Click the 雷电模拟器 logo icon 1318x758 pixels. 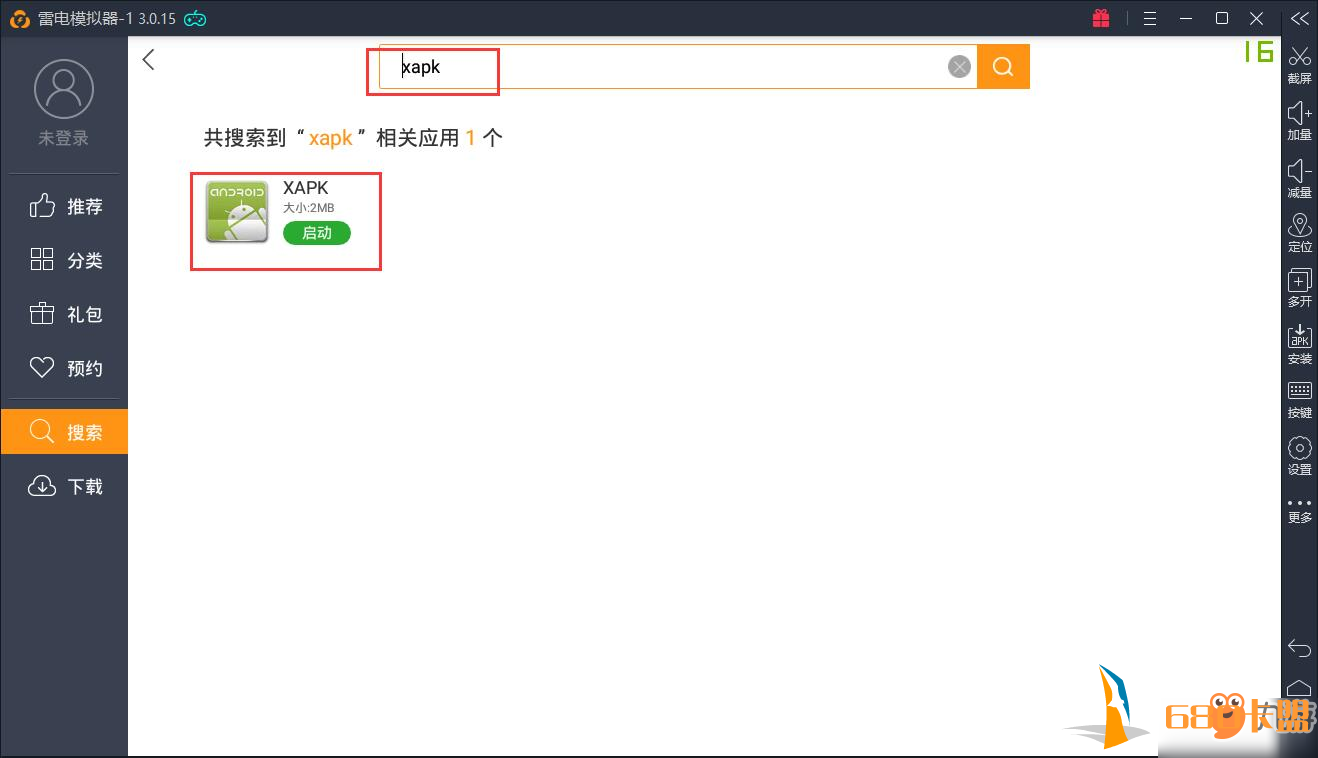tap(19, 18)
